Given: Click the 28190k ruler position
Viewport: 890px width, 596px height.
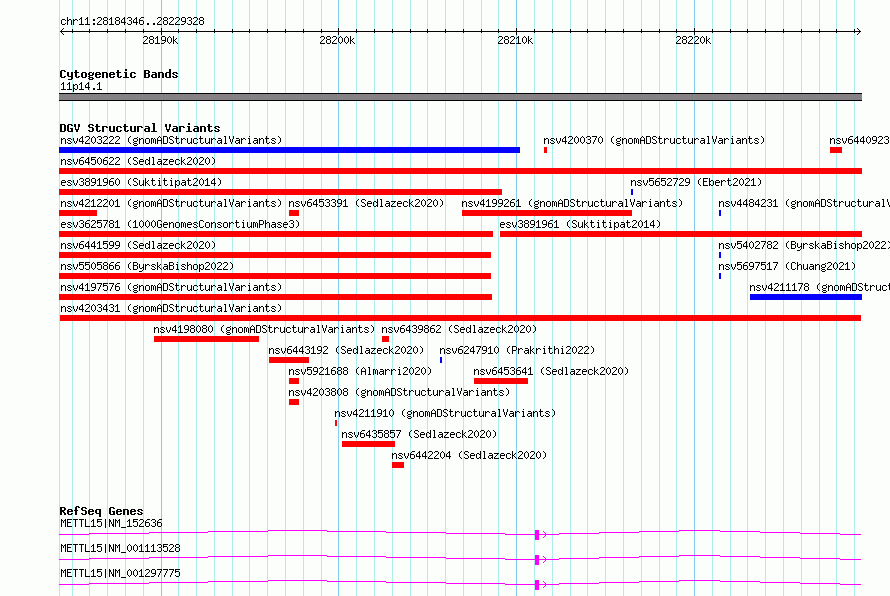Looking at the screenshot, I should 160,40.
